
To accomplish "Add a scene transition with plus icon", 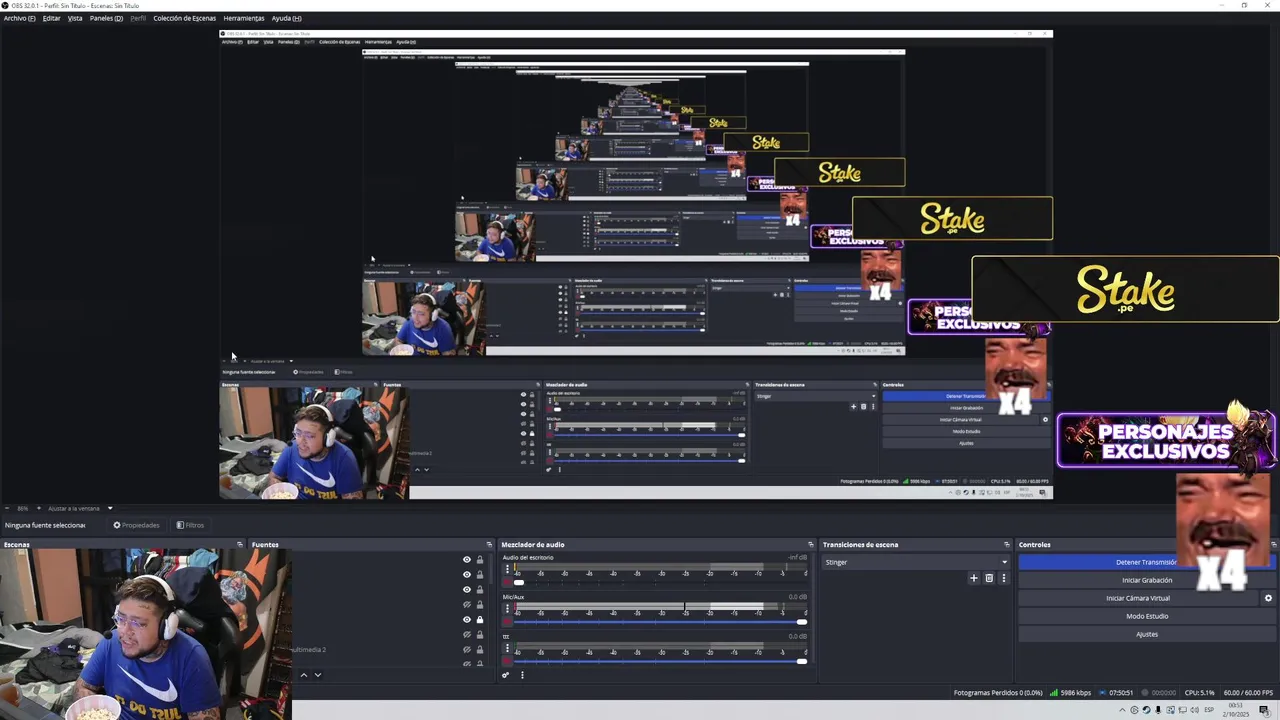I will (974, 578).
